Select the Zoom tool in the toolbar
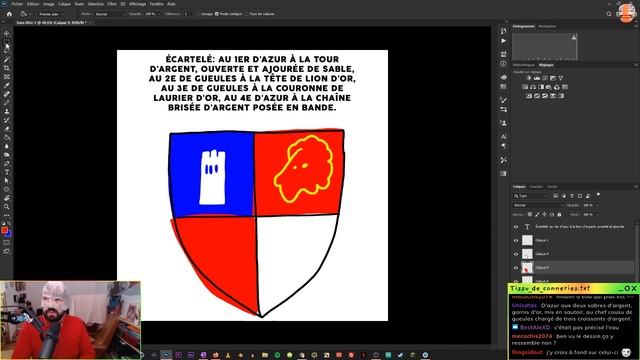640x360 pixels. pos(7,207)
